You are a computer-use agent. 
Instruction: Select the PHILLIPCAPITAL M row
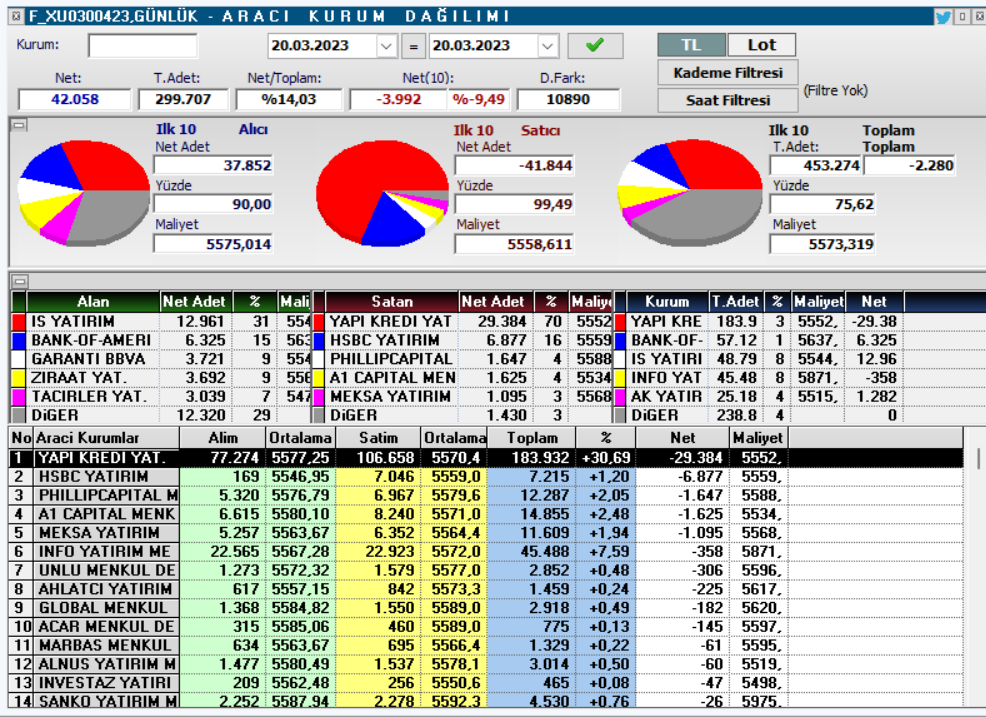[485, 496]
